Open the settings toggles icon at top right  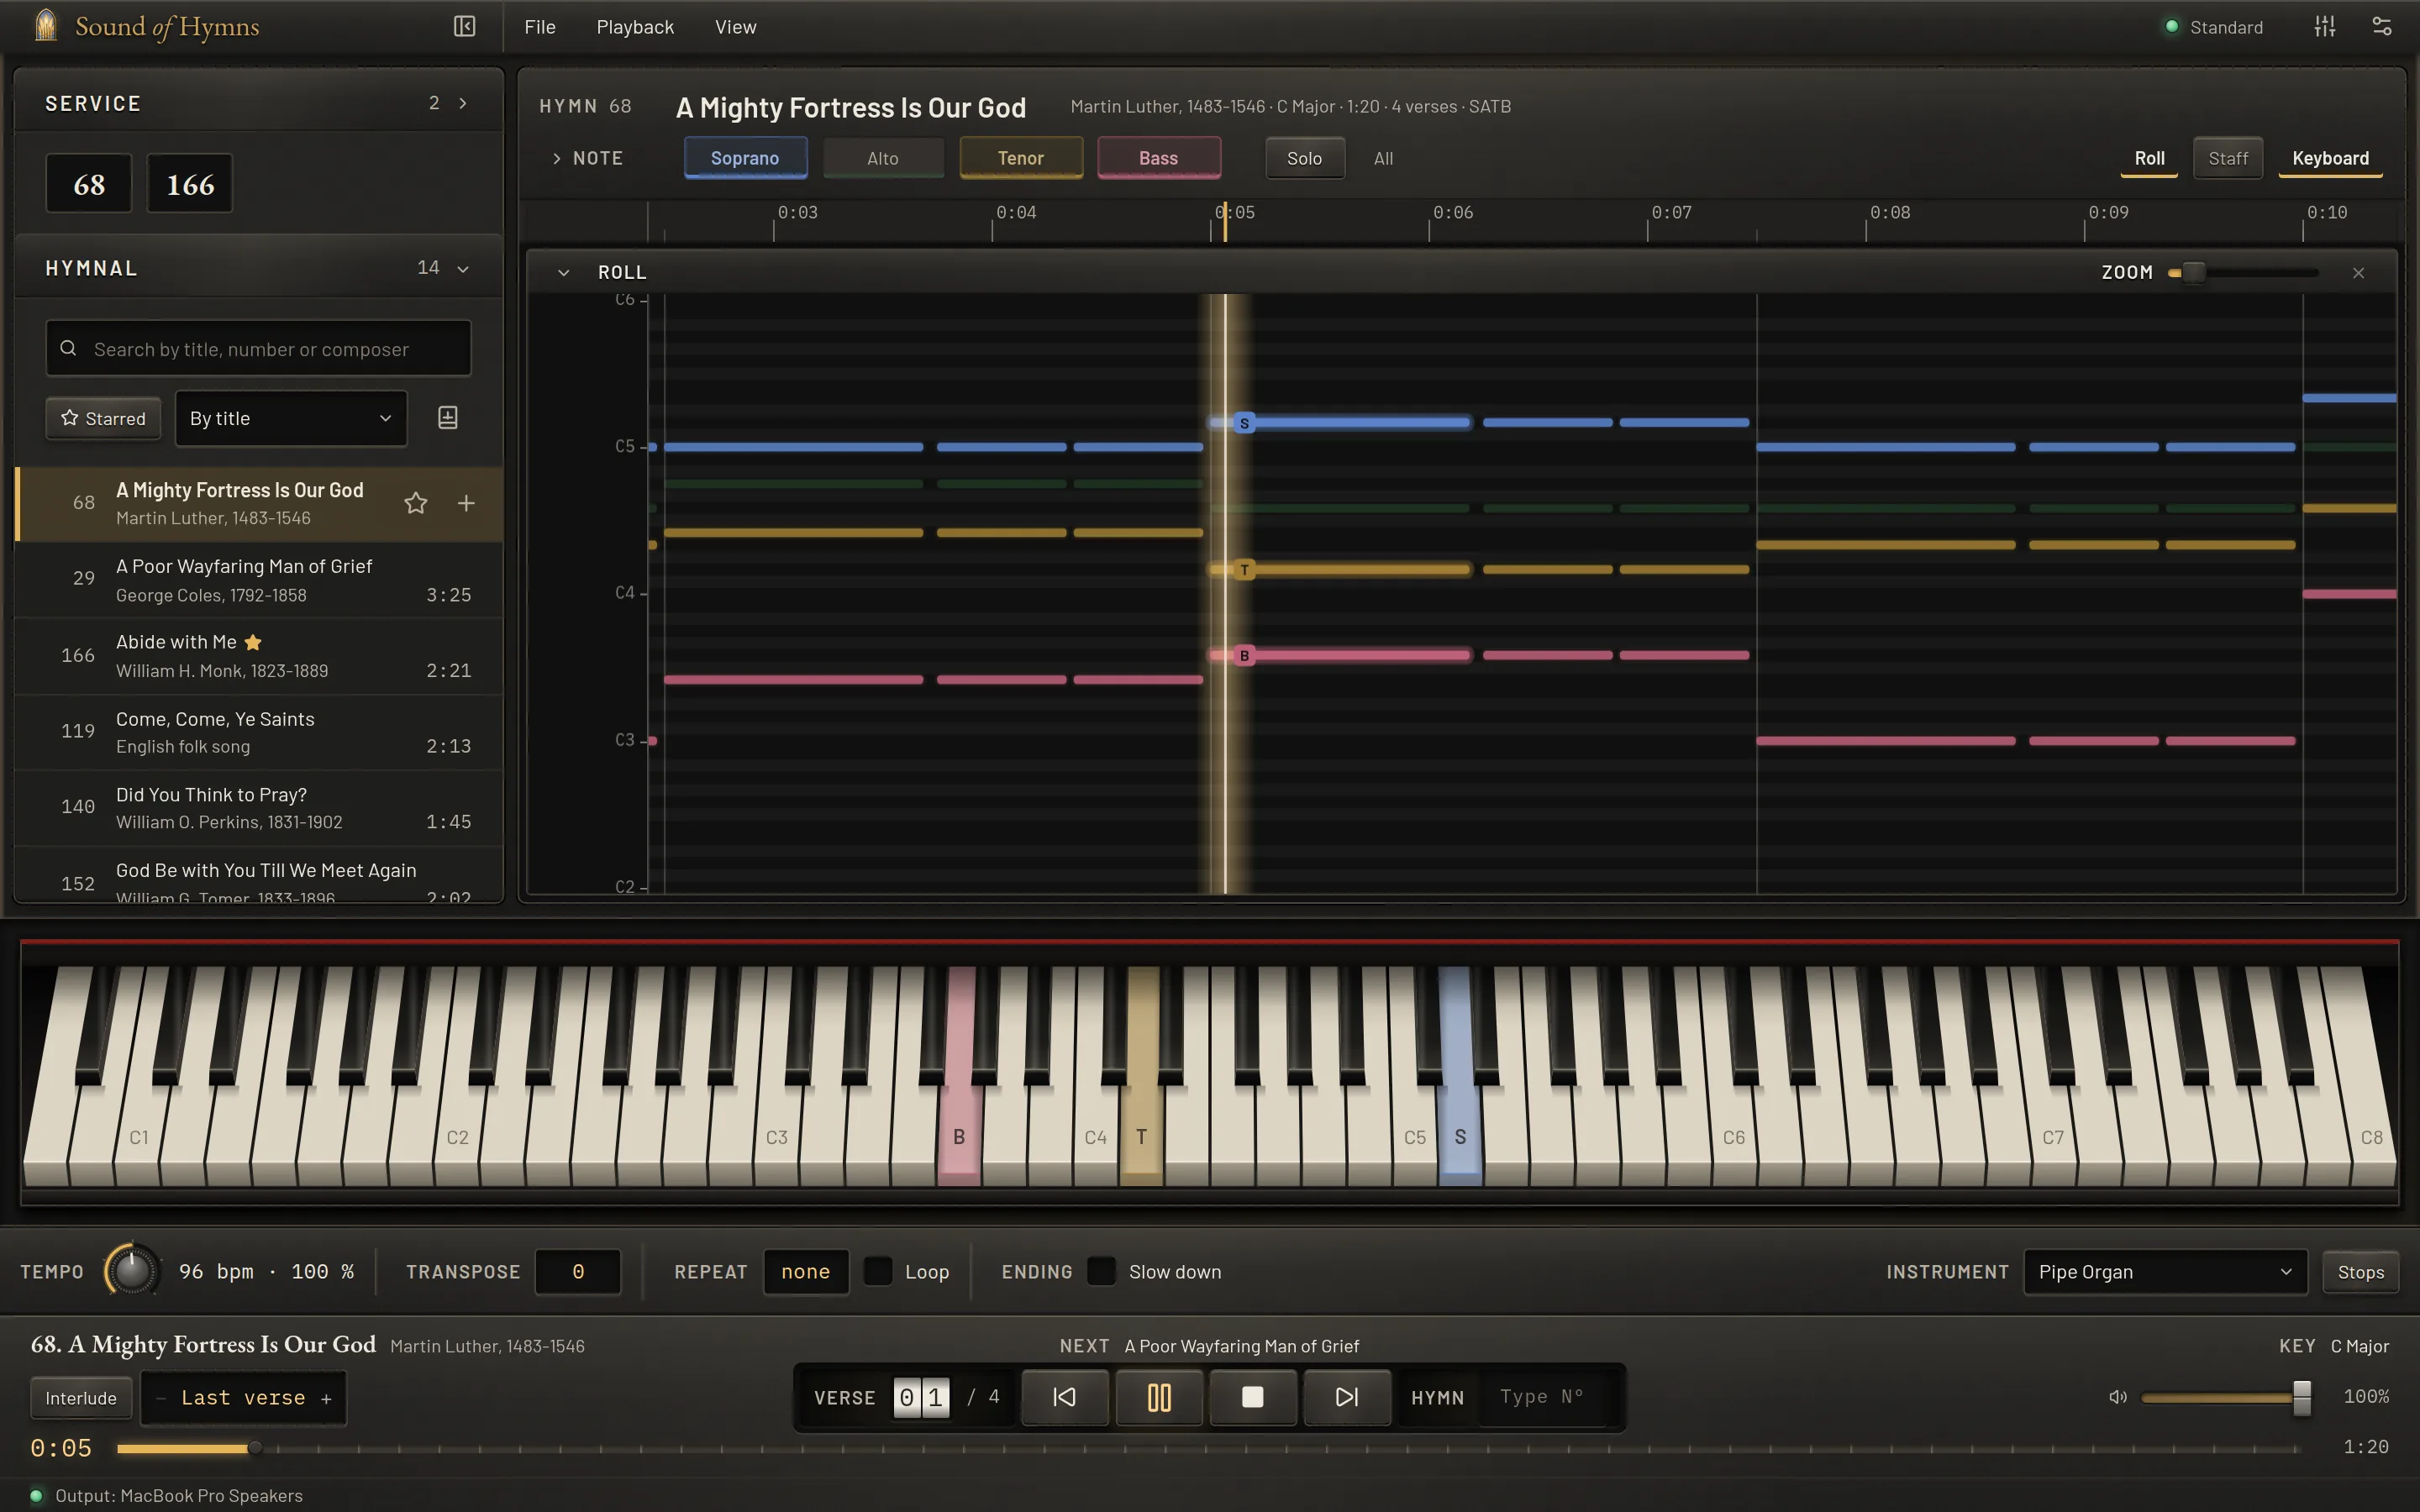(x=2382, y=27)
